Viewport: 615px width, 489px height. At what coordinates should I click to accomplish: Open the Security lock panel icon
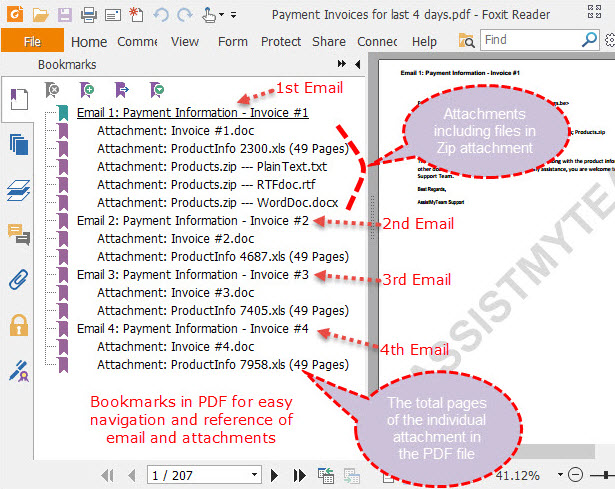coord(19,324)
